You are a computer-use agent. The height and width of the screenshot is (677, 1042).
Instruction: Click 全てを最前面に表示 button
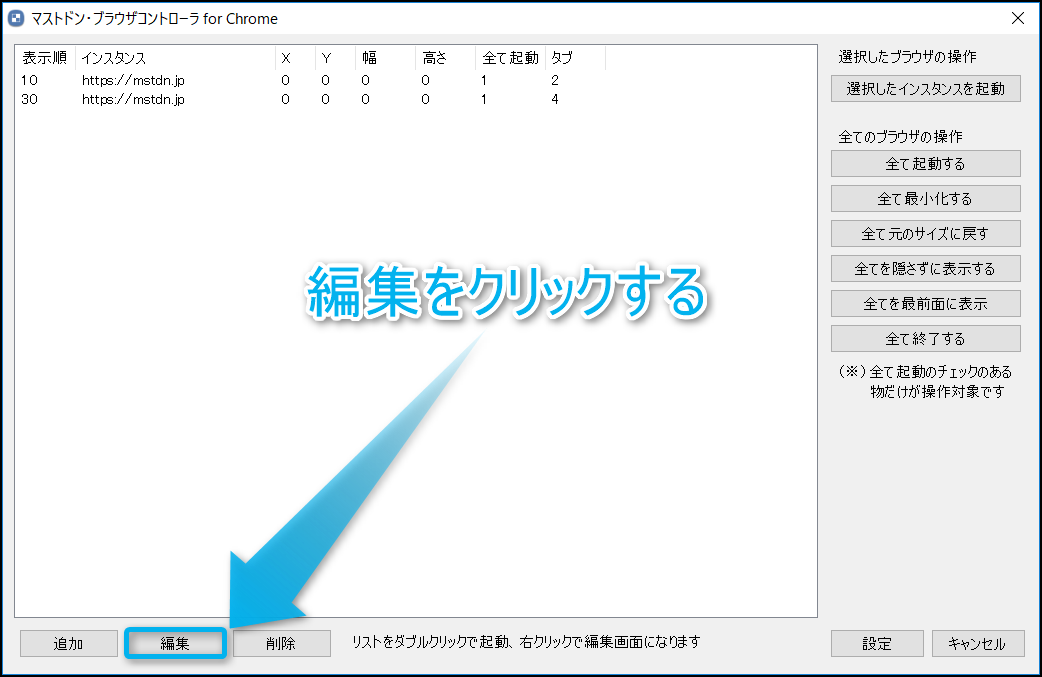[925, 303]
